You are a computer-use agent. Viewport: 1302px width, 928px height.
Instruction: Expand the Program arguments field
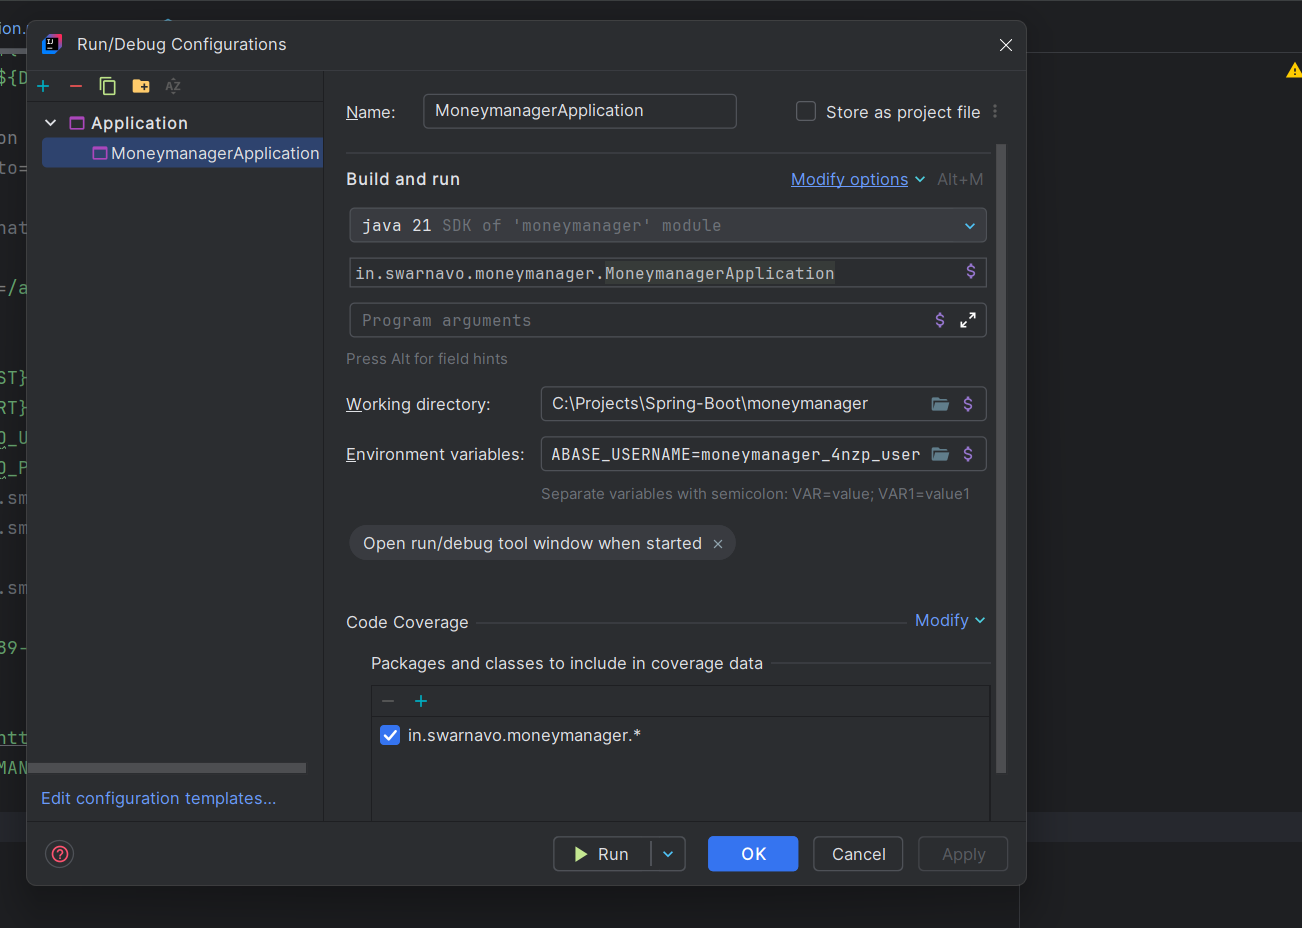click(x=967, y=321)
